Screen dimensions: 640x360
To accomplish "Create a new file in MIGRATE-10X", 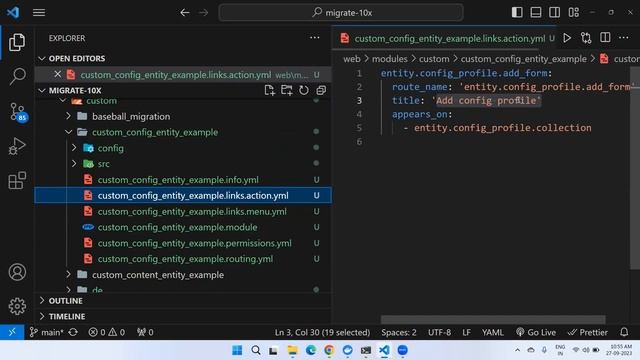I will tap(269, 90).
